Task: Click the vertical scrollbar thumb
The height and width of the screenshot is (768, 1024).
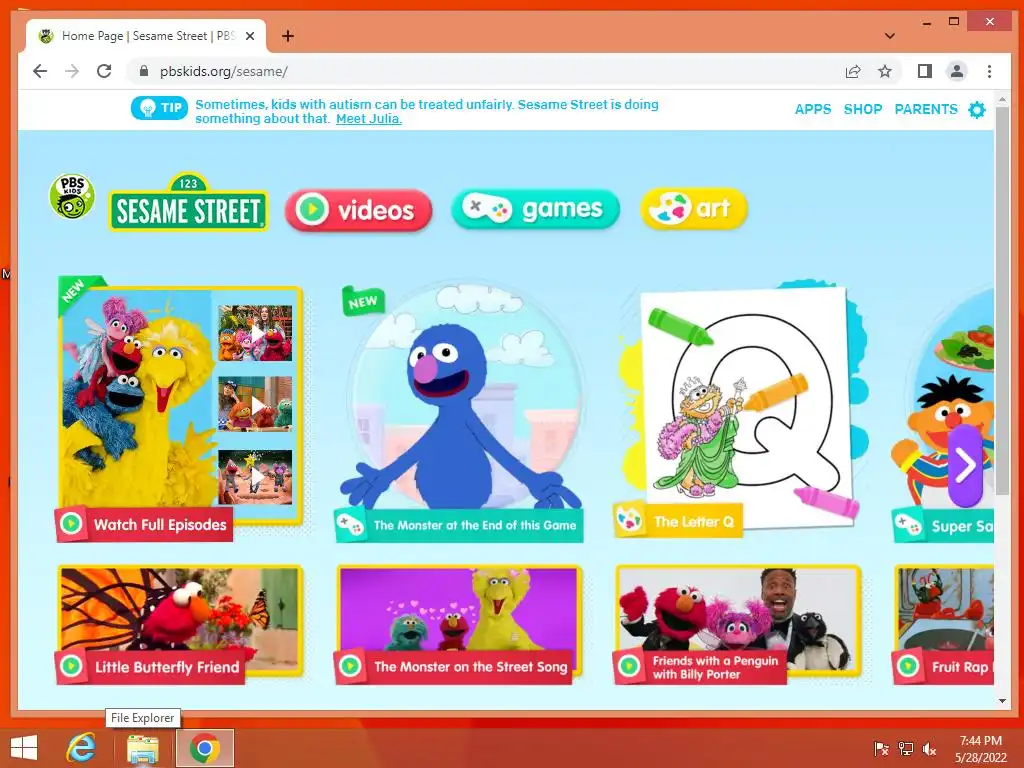Action: click(1002, 300)
